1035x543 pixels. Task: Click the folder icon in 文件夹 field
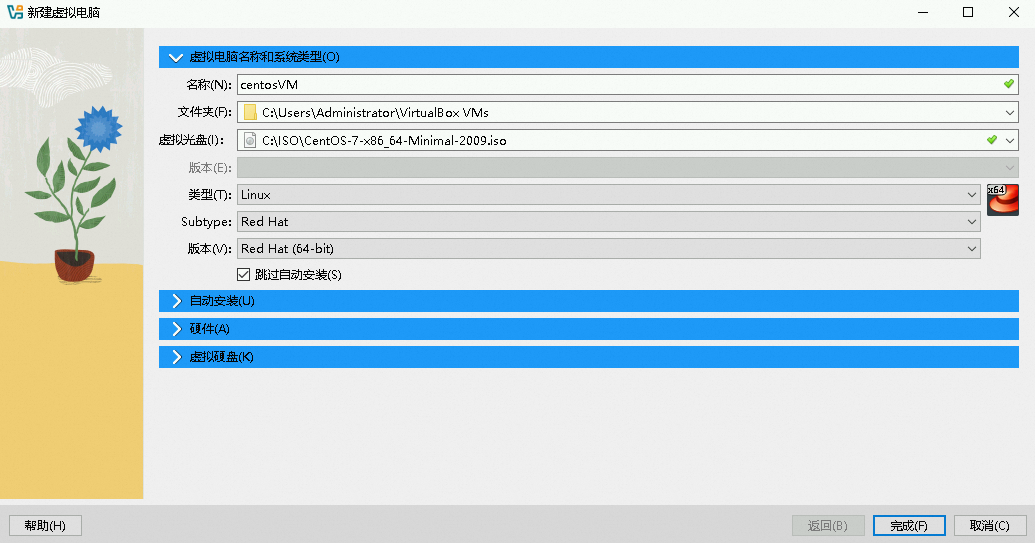tap(250, 113)
